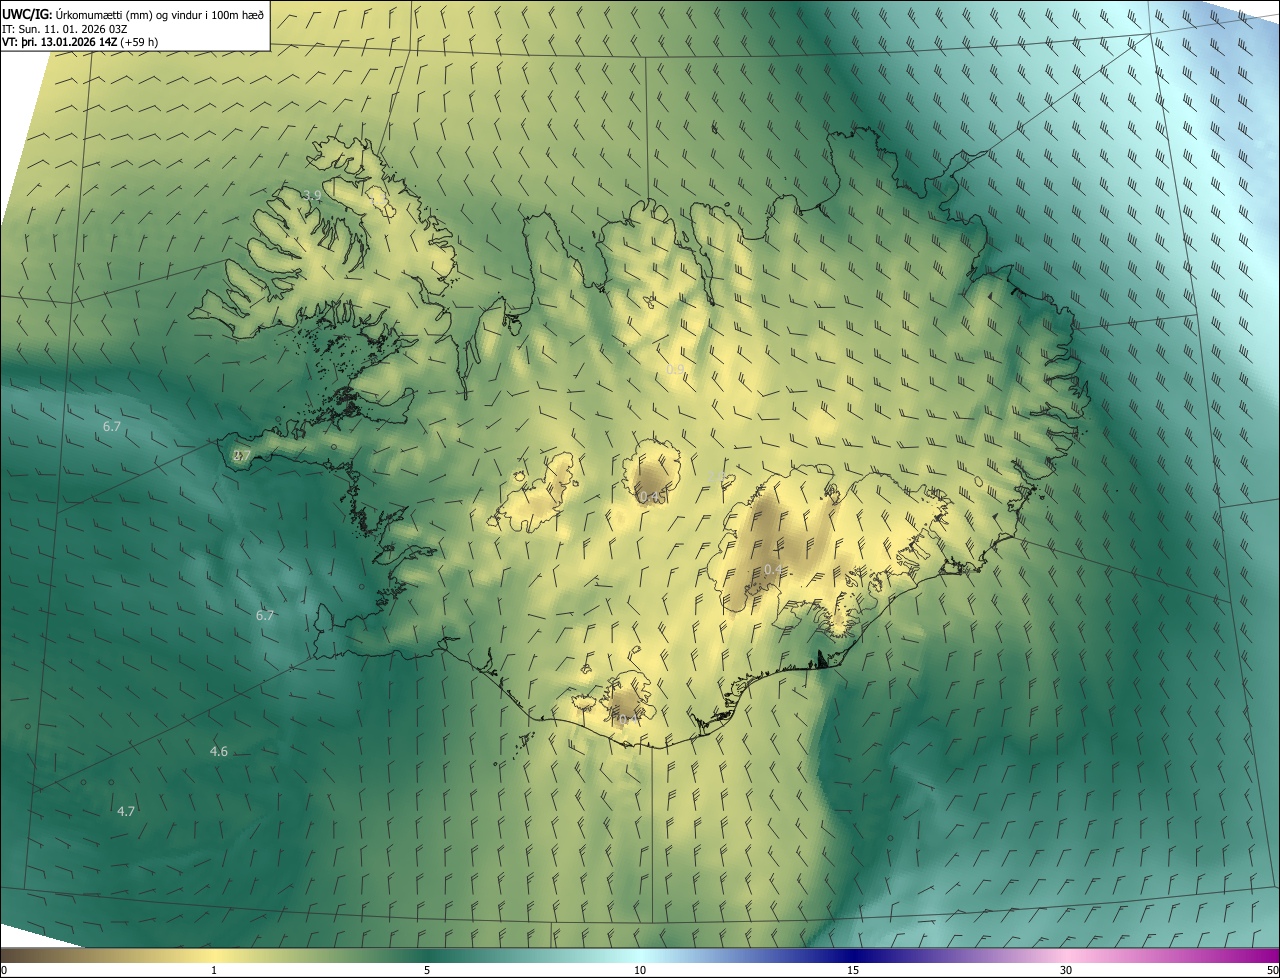Click the 0.4 value on Mýrdalsjökull glacier
1280x978 pixels.
[626, 719]
